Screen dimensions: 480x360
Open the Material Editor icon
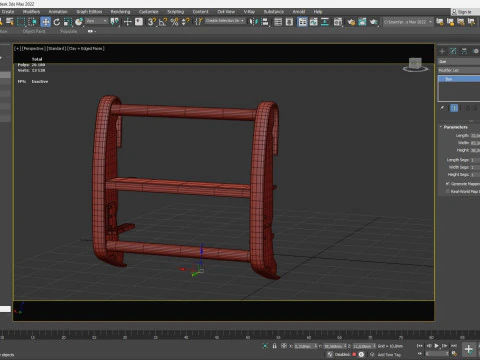pos(338,22)
